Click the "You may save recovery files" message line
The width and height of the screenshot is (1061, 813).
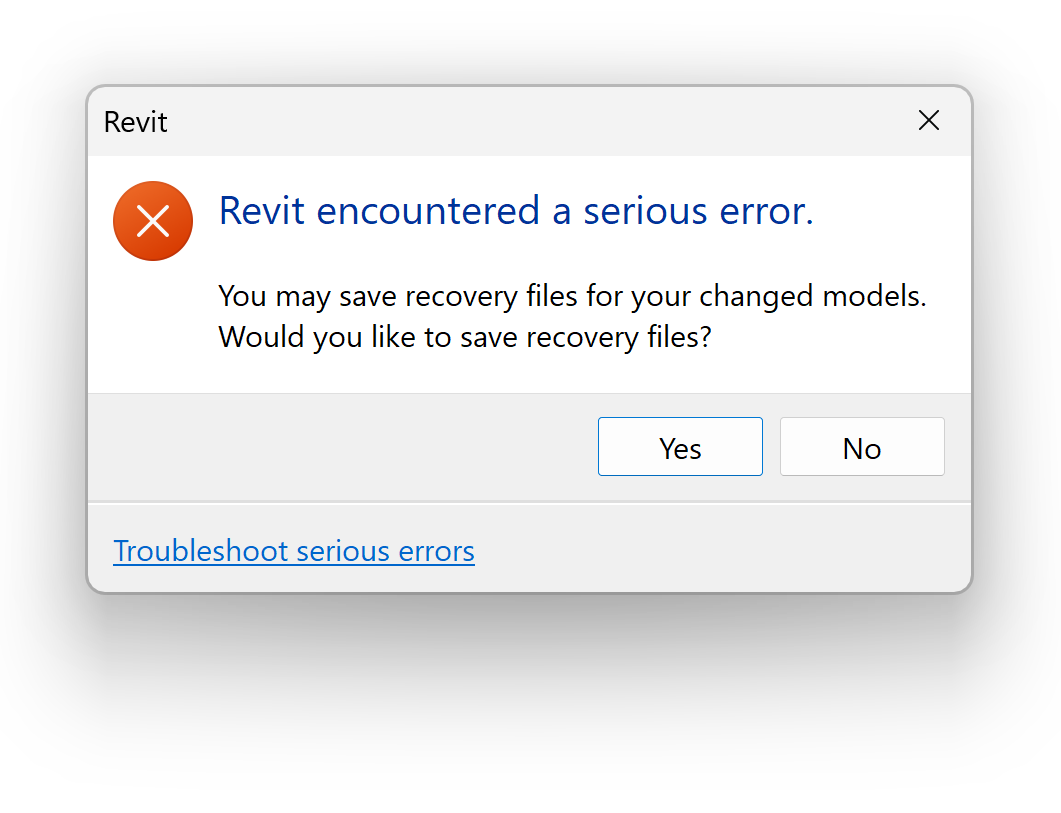pos(572,297)
